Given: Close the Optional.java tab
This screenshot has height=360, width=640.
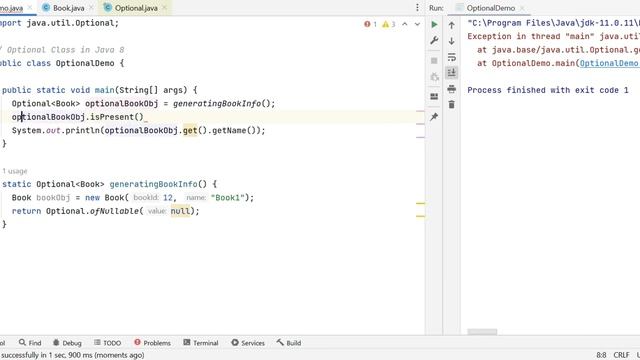Looking at the screenshot, I should click(164, 8).
